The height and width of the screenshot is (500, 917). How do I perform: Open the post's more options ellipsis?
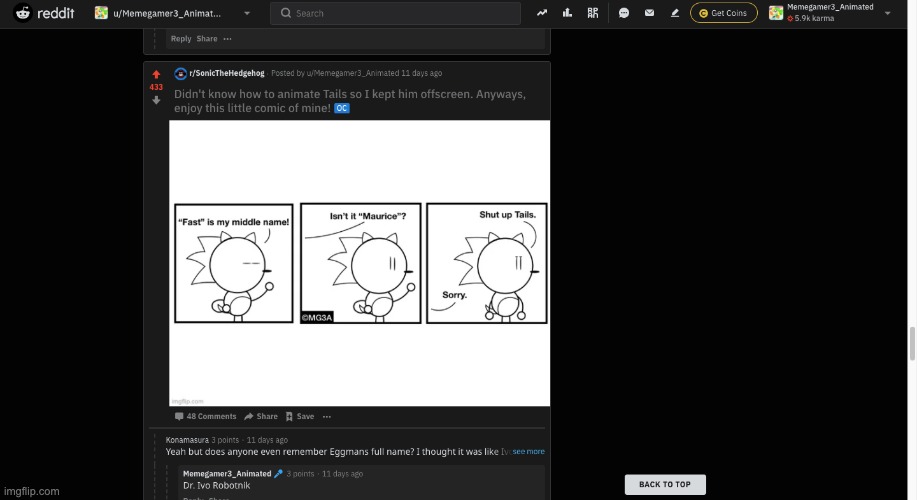click(x=327, y=416)
